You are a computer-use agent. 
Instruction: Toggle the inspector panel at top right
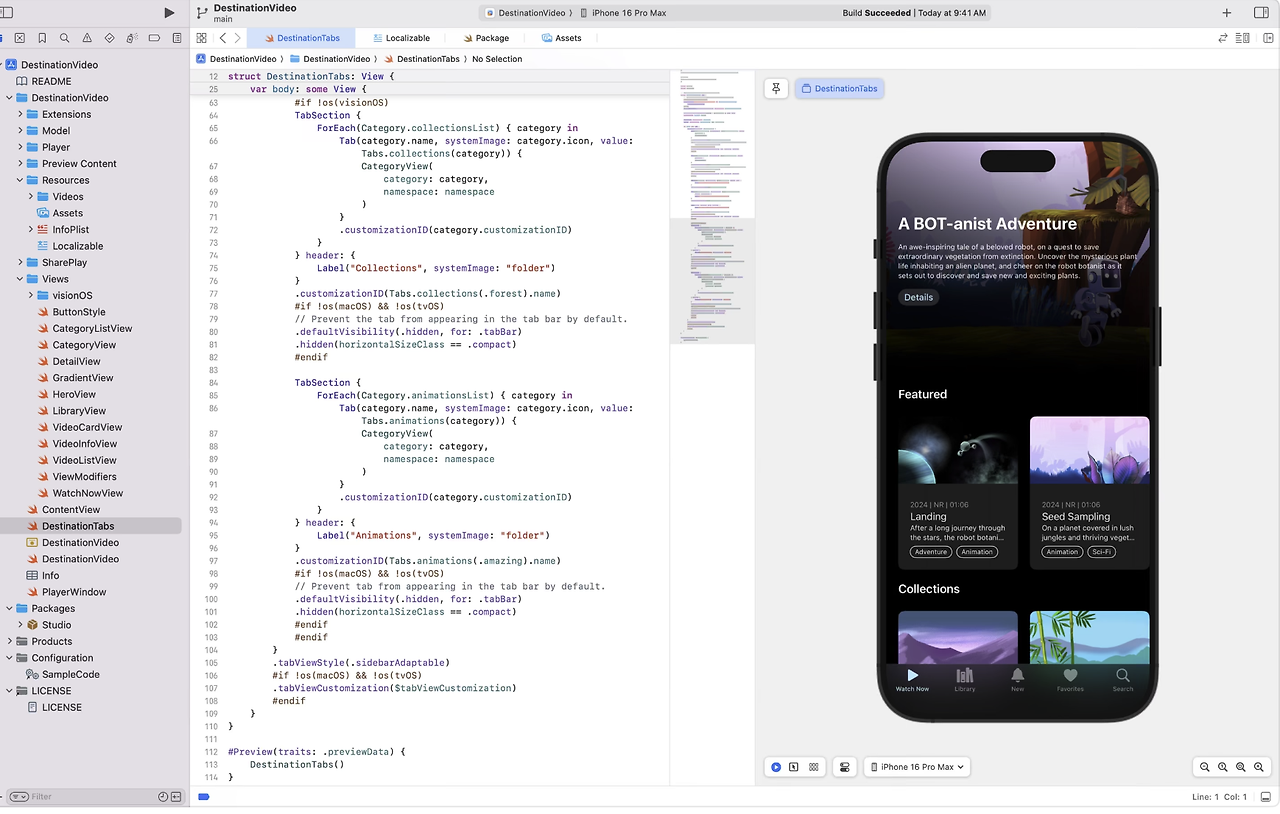(1260, 13)
